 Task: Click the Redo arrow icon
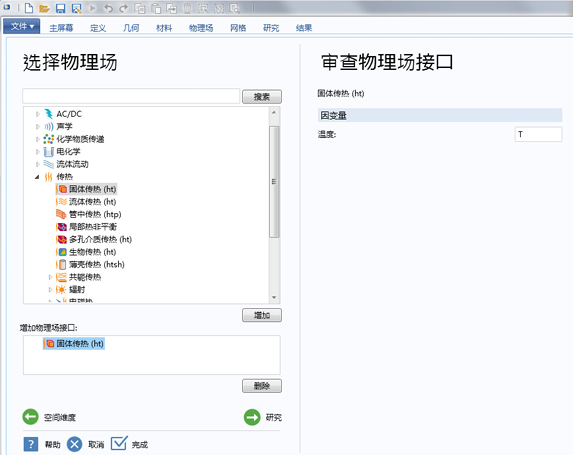click(x=124, y=8)
